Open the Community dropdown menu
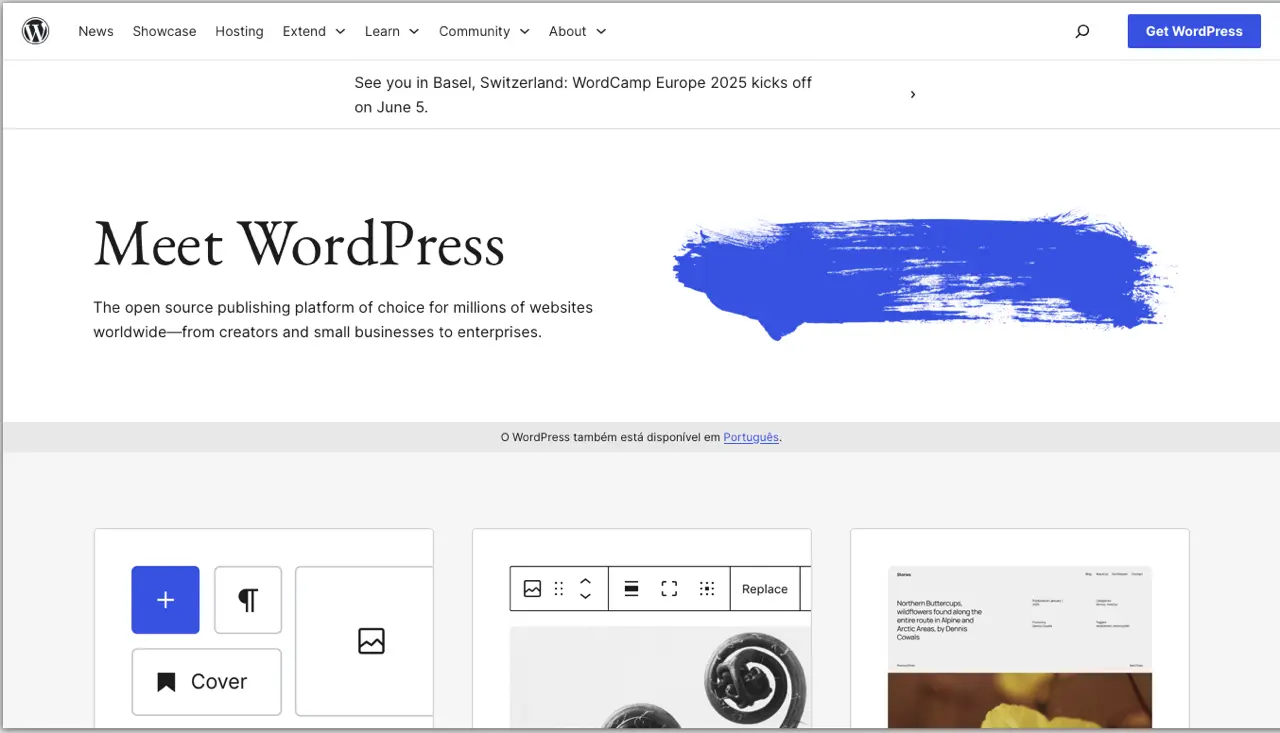 tap(484, 31)
